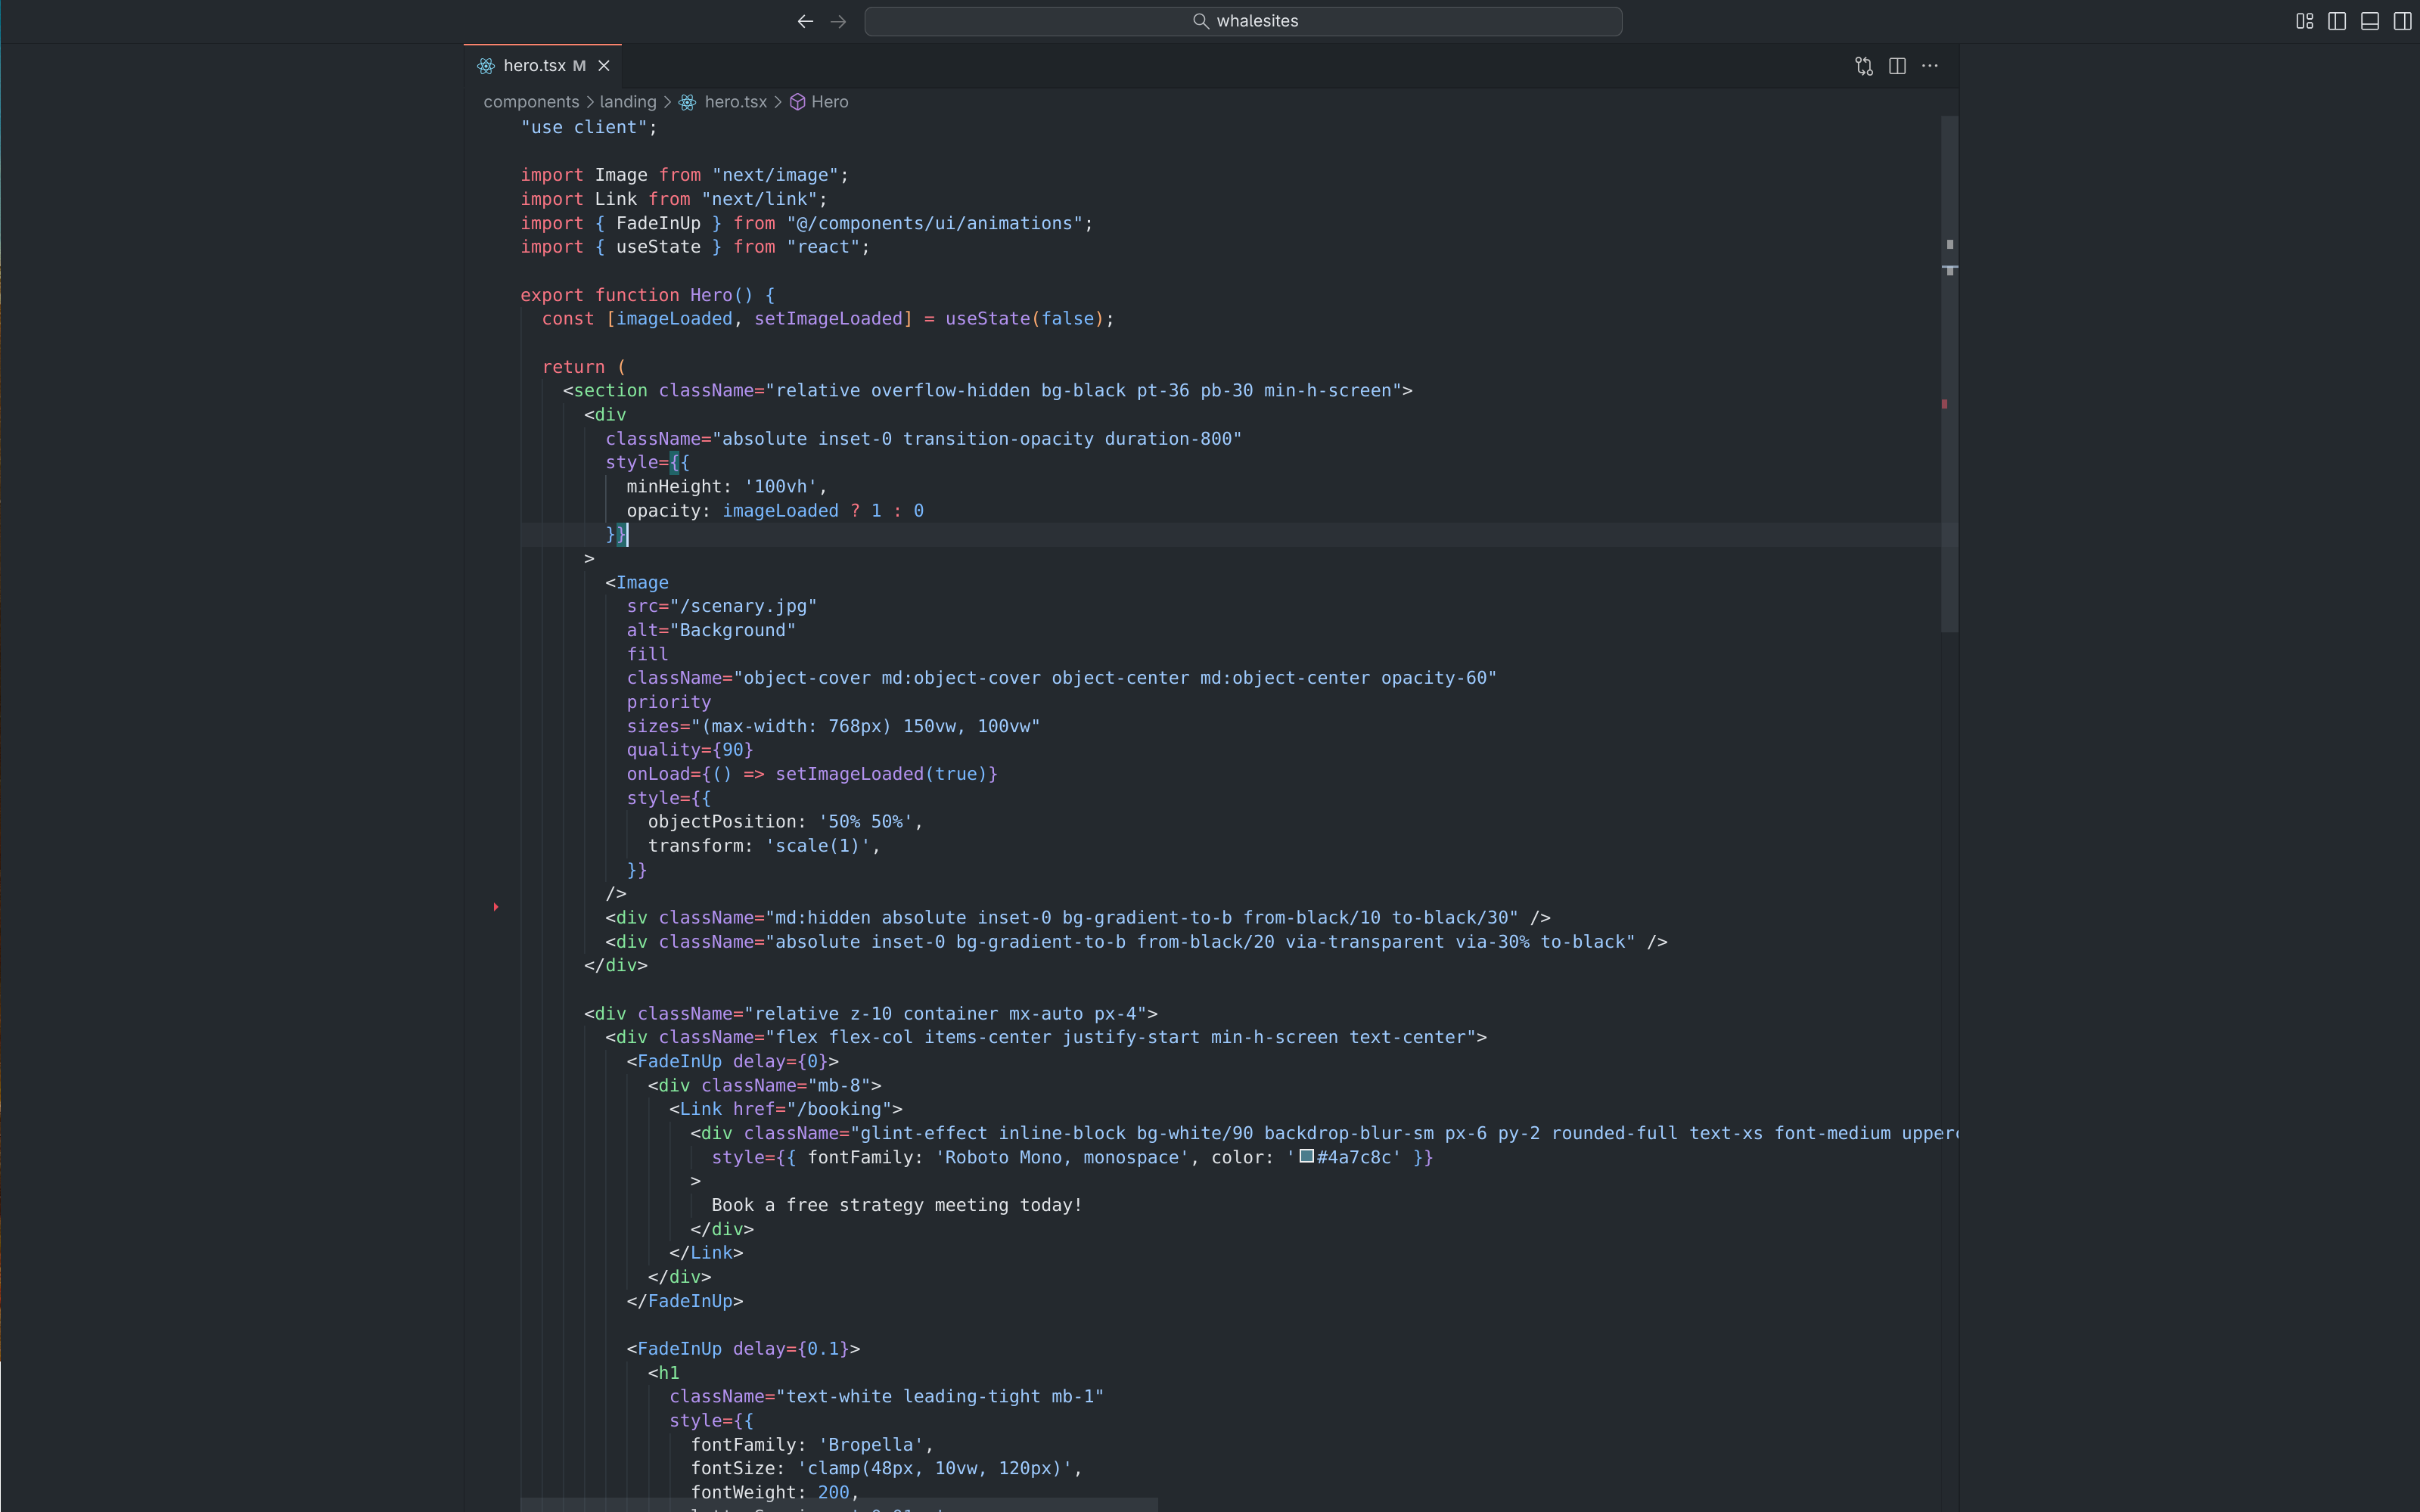Click Open Changes git compare icon

[x=1864, y=66]
